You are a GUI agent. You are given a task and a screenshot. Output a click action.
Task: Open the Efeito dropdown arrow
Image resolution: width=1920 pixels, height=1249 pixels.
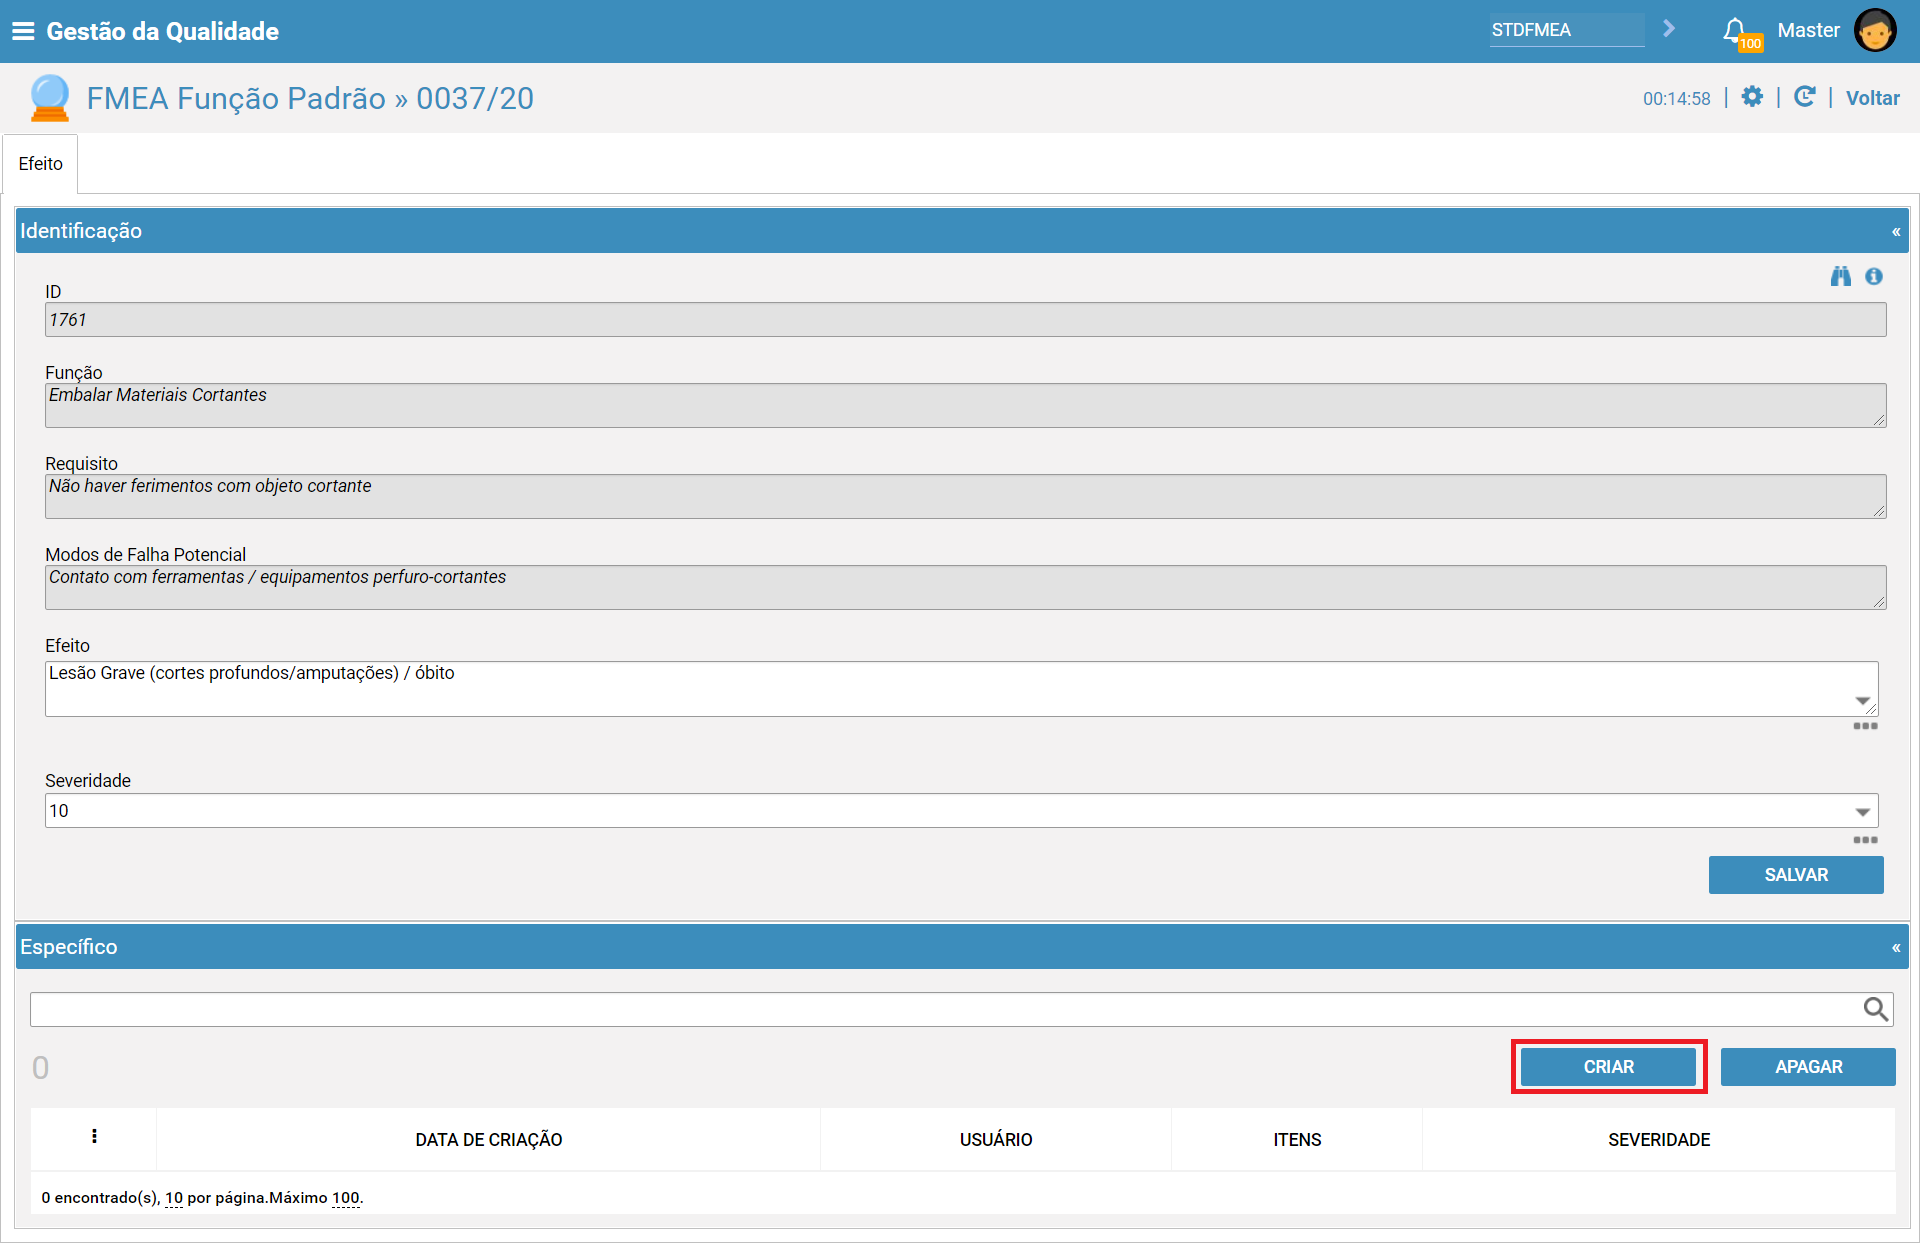click(1862, 701)
